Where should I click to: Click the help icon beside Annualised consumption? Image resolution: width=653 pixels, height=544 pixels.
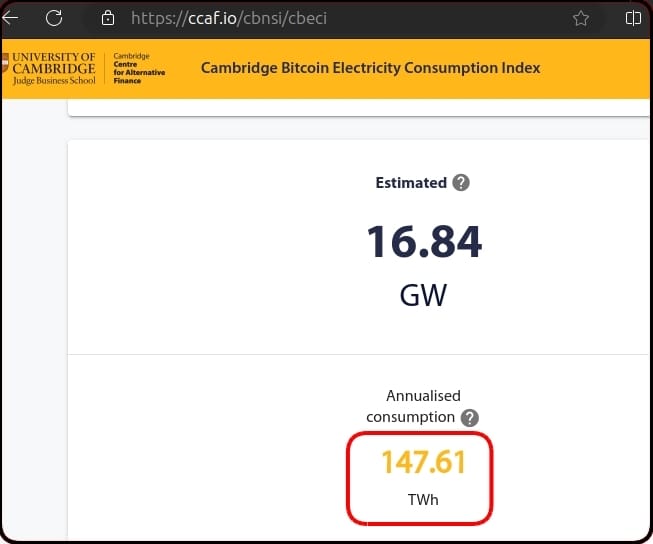470,418
